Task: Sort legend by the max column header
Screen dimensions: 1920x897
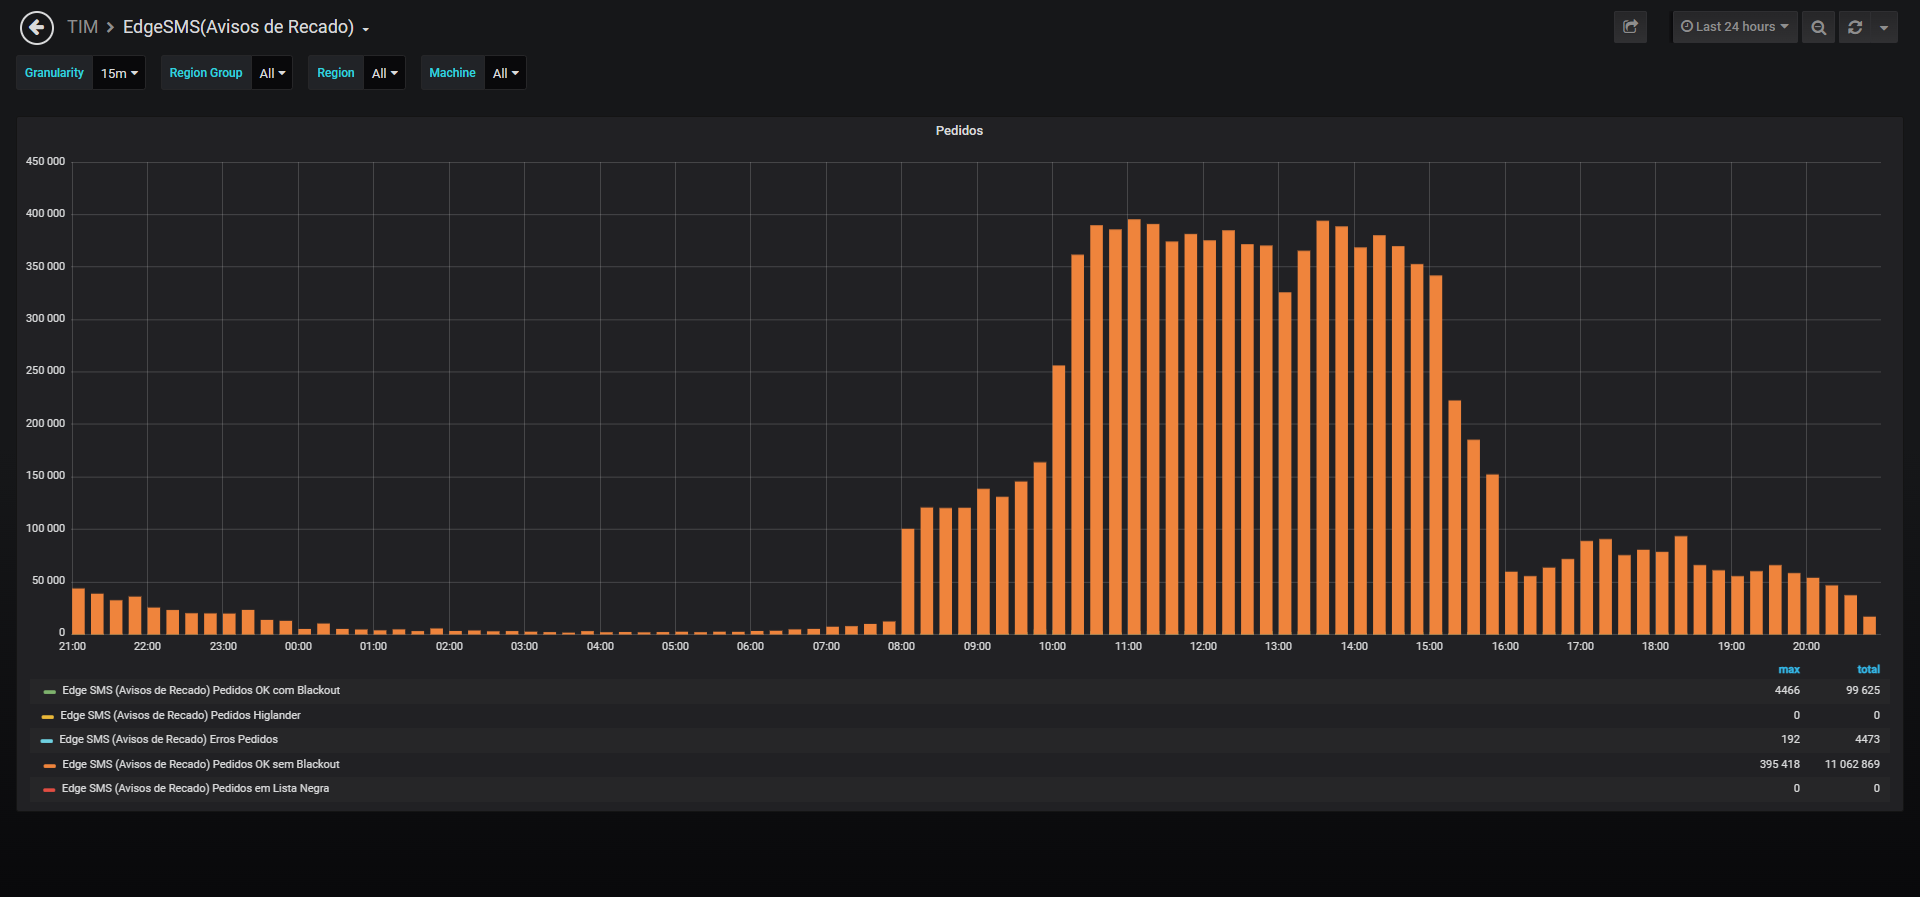Action: point(1789,670)
